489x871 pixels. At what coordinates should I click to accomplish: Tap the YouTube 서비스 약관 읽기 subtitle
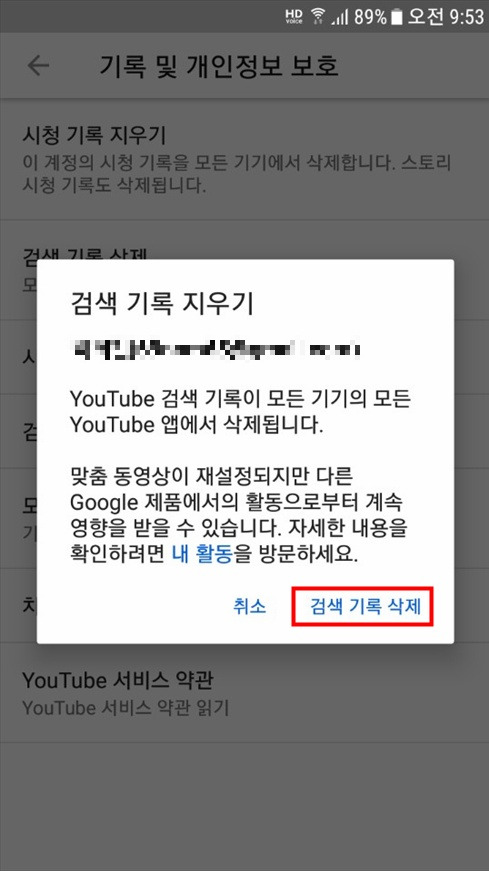coord(126,708)
